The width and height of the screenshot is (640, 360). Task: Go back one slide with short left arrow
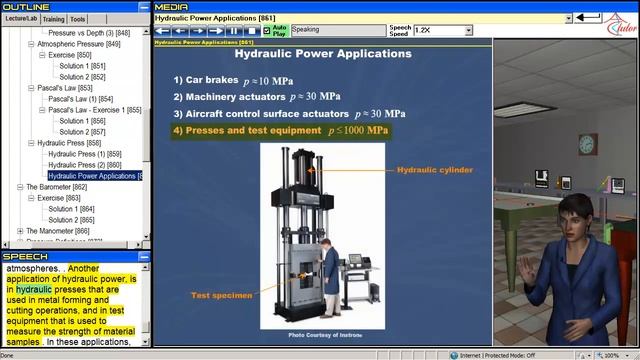(180, 31)
